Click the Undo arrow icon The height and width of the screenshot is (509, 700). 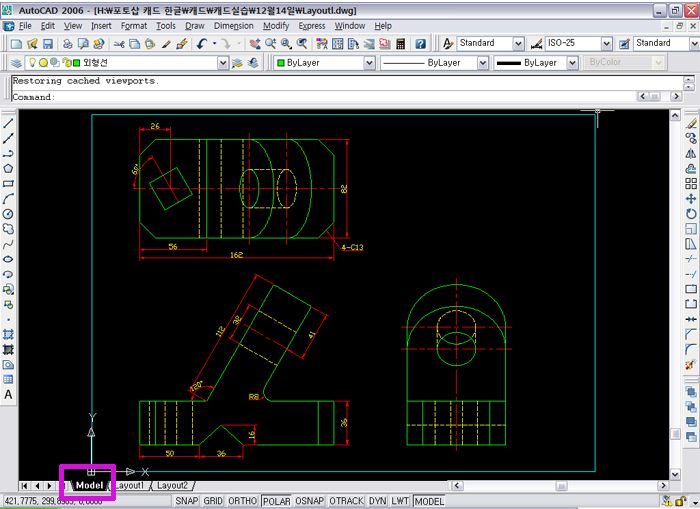coord(202,44)
